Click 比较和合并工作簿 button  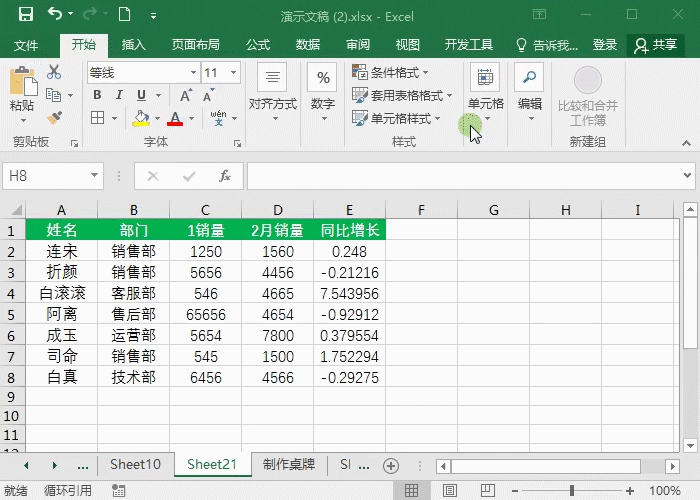coord(588,96)
